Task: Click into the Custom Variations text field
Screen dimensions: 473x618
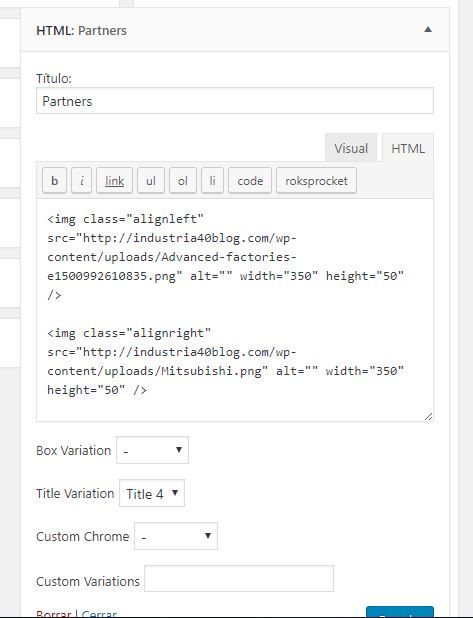Action: tap(239, 579)
